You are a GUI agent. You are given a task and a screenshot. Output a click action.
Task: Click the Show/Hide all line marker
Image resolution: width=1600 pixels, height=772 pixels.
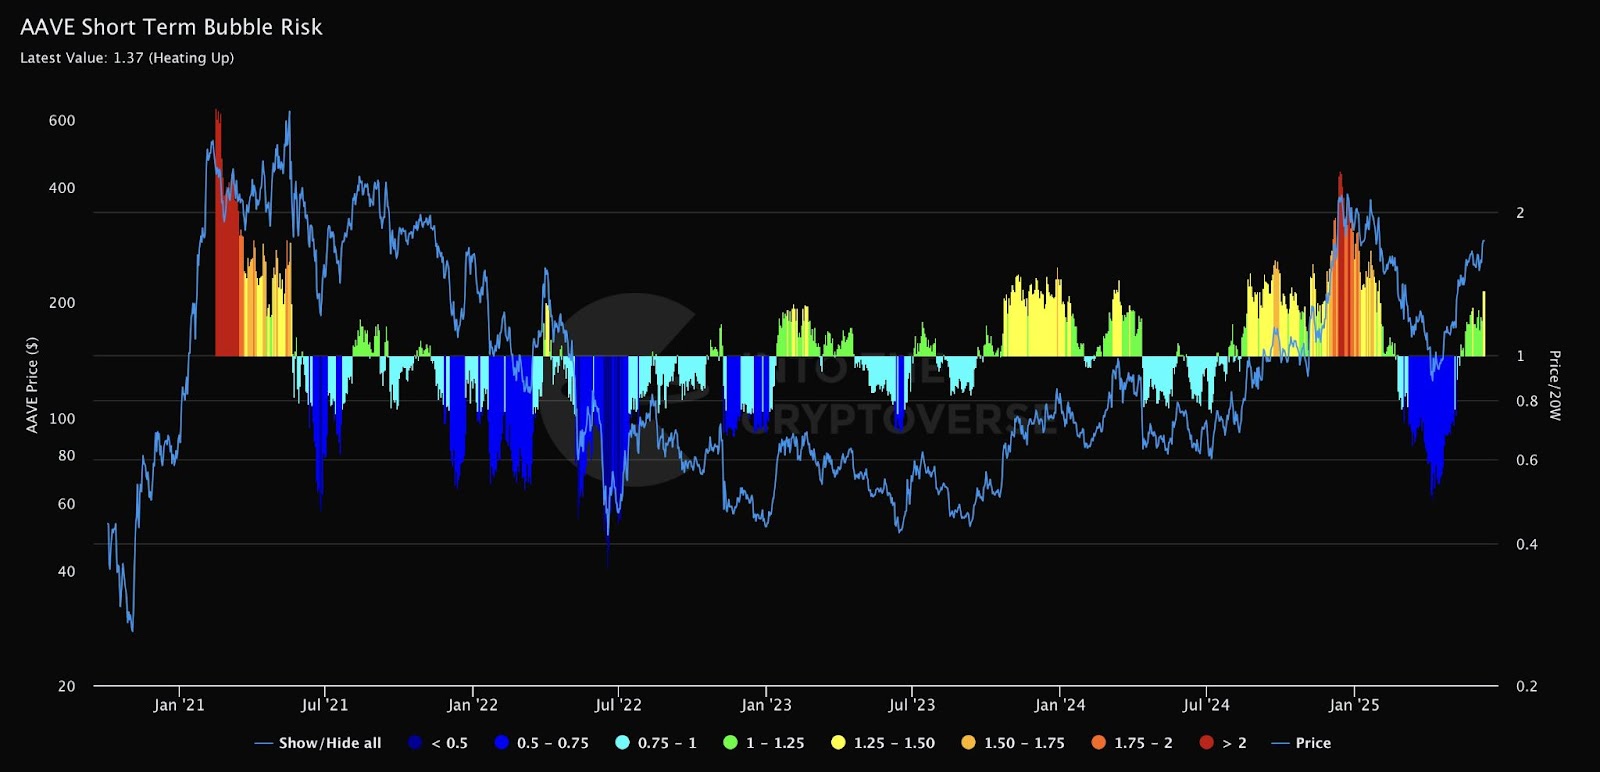[264, 743]
